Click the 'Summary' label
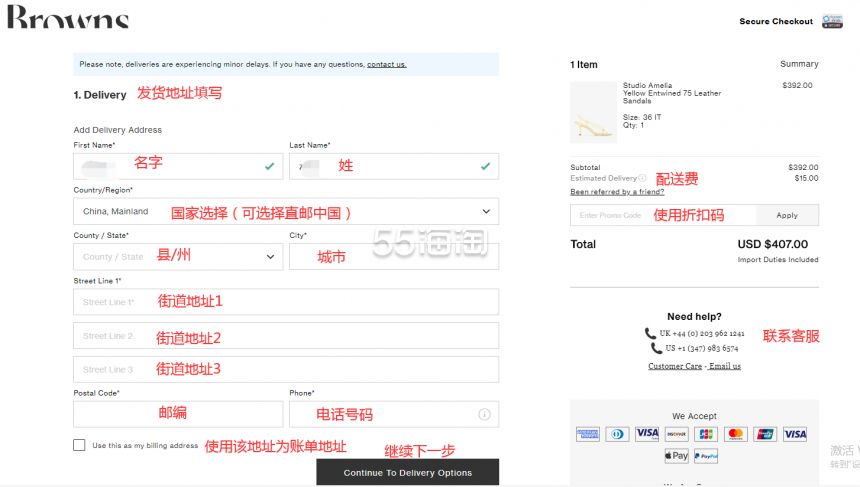 point(799,64)
